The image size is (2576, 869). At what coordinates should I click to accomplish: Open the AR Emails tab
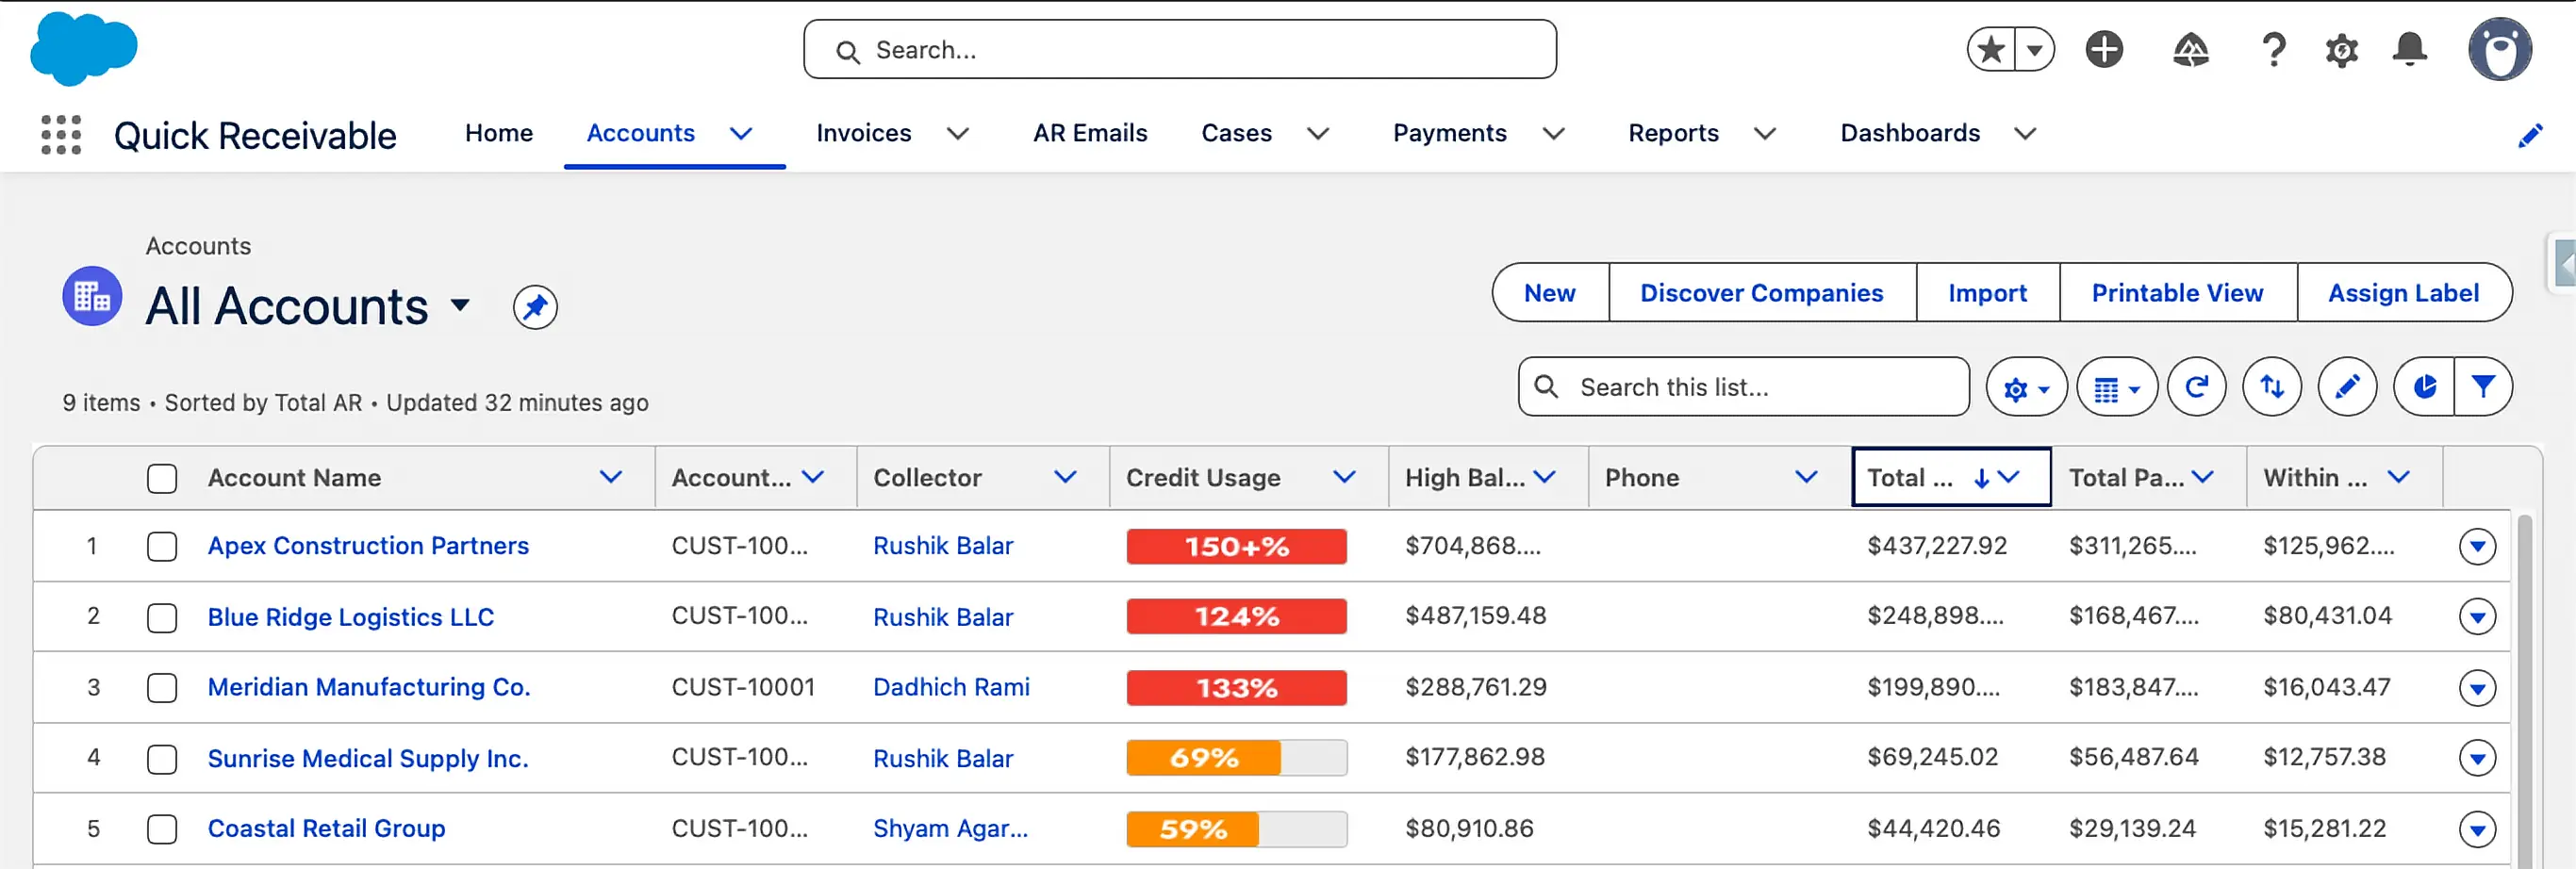(1090, 134)
